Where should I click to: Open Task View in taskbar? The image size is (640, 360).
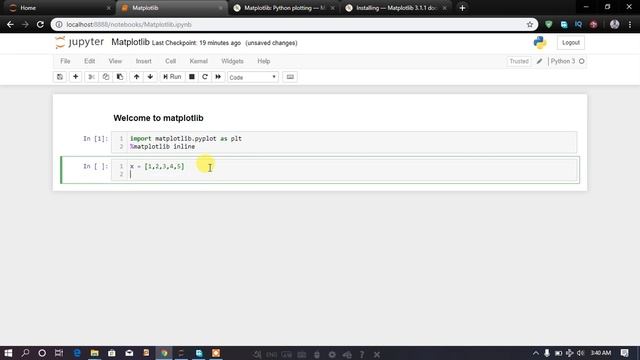pos(59,353)
